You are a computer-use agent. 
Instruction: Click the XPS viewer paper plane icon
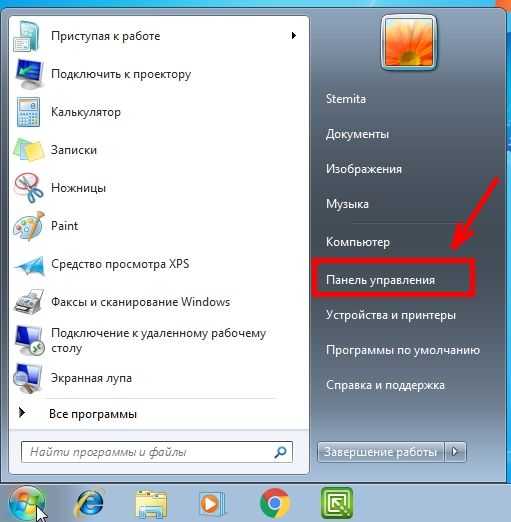coord(29,265)
